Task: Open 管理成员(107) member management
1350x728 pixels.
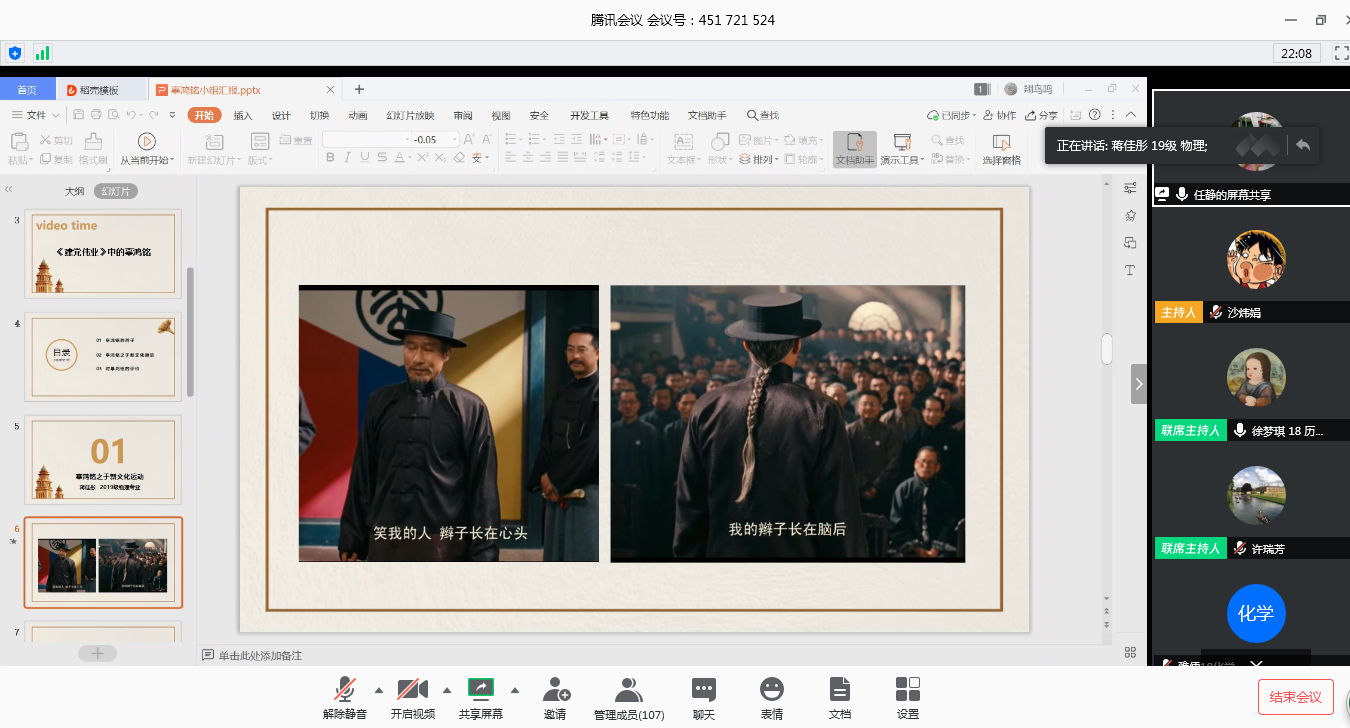Action: tap(629, 698)
